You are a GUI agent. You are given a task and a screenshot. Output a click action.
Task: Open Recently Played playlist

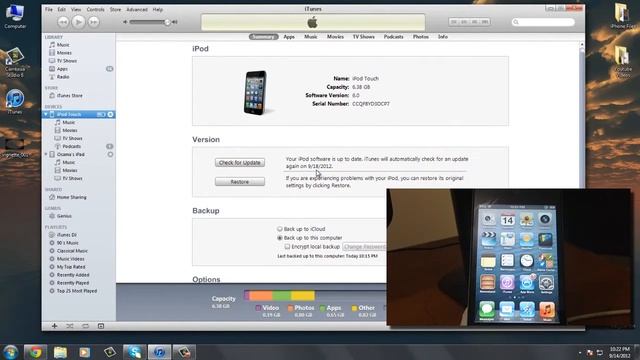(73, 283)
